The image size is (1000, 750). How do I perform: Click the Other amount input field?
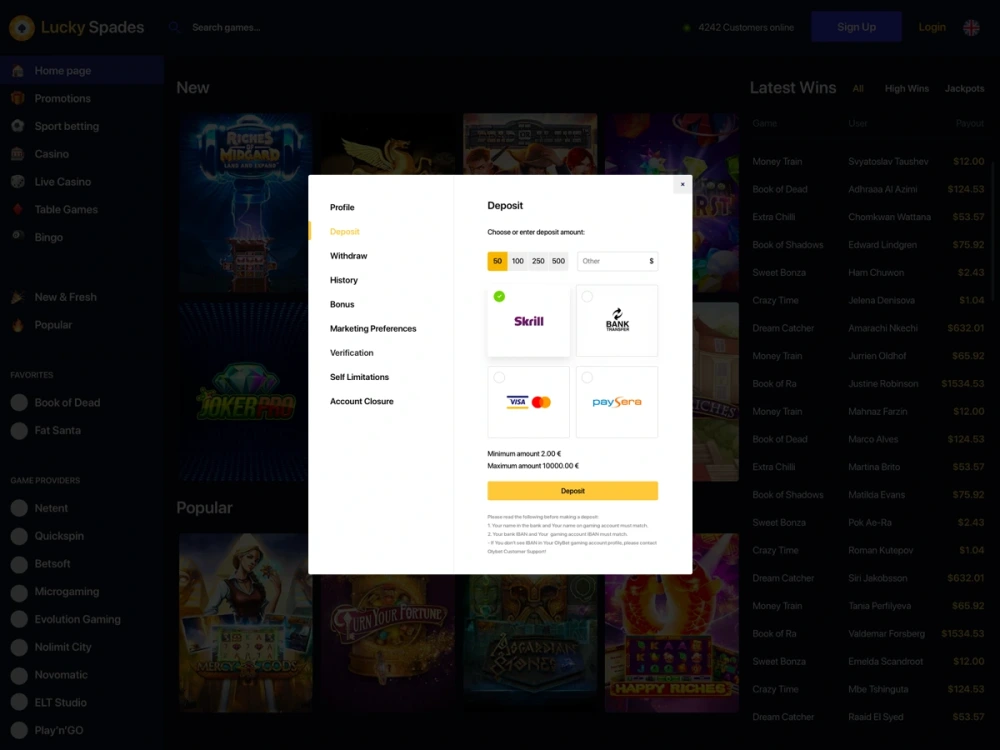tap(617, 261)
